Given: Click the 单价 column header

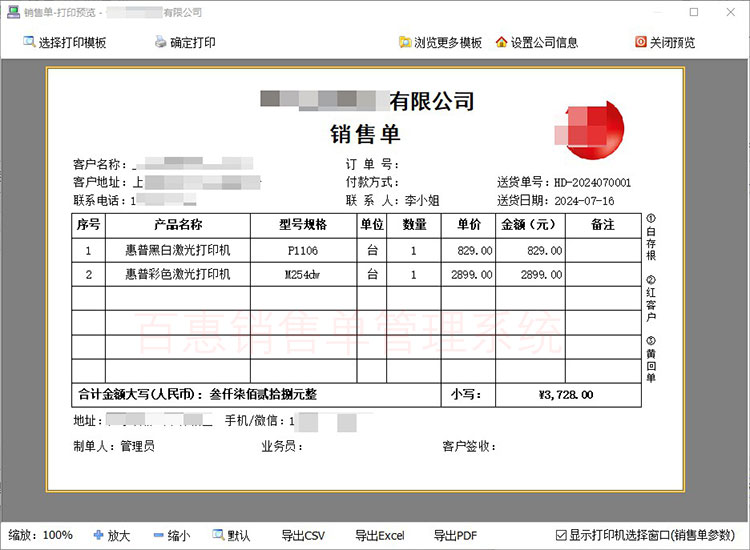Looking at the screenshot, I should coord(469,224).
